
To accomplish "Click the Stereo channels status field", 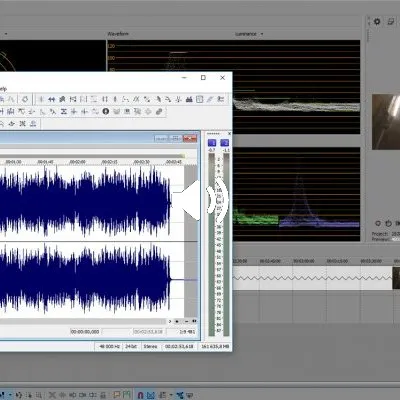I will point(150,347).
